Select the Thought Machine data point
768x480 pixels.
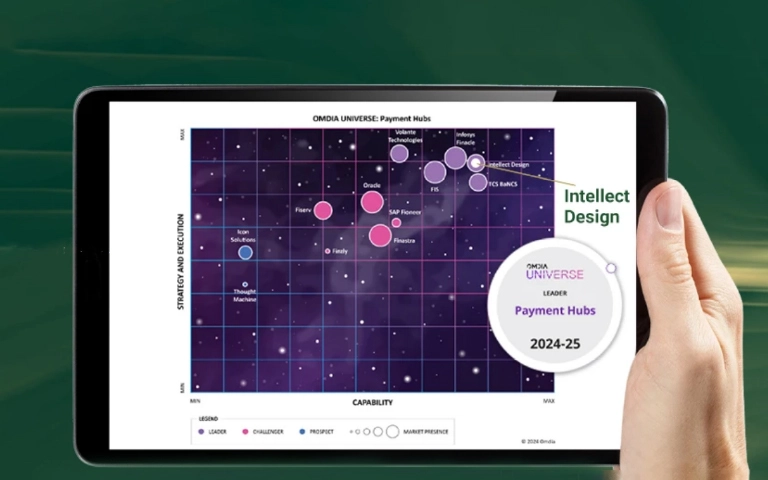click(245, 284)
